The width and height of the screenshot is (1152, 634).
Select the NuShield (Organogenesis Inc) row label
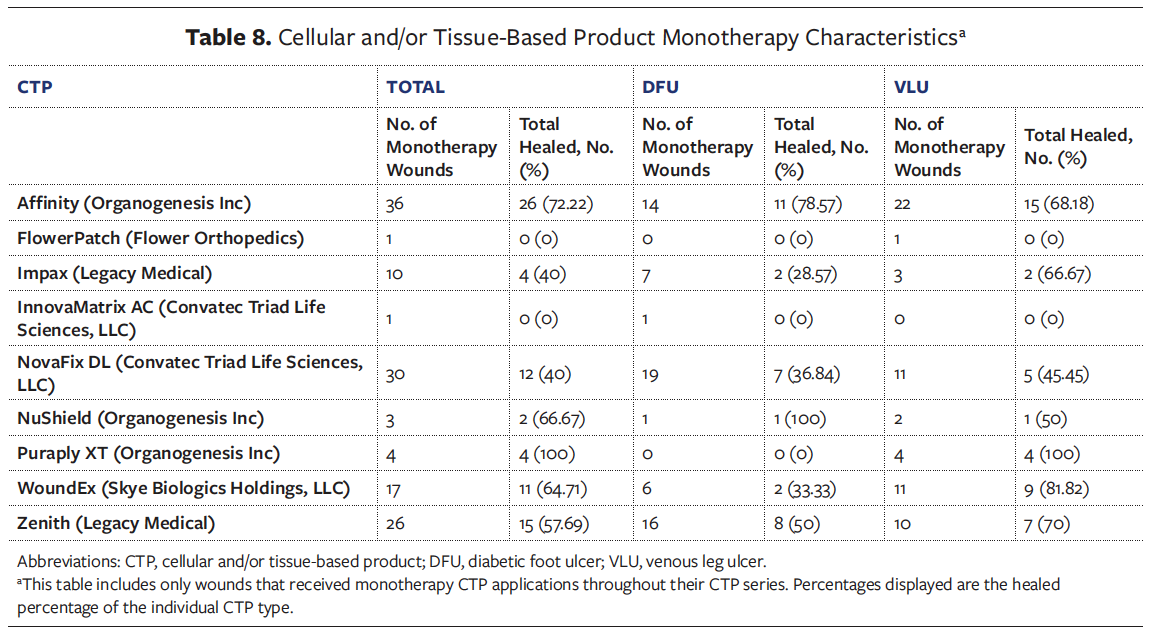pyautogui.click(x=139, y=418)
